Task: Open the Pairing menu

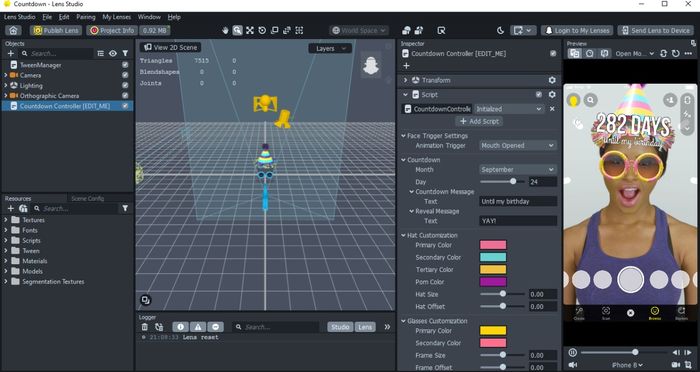Action: (x=86, y=17)
